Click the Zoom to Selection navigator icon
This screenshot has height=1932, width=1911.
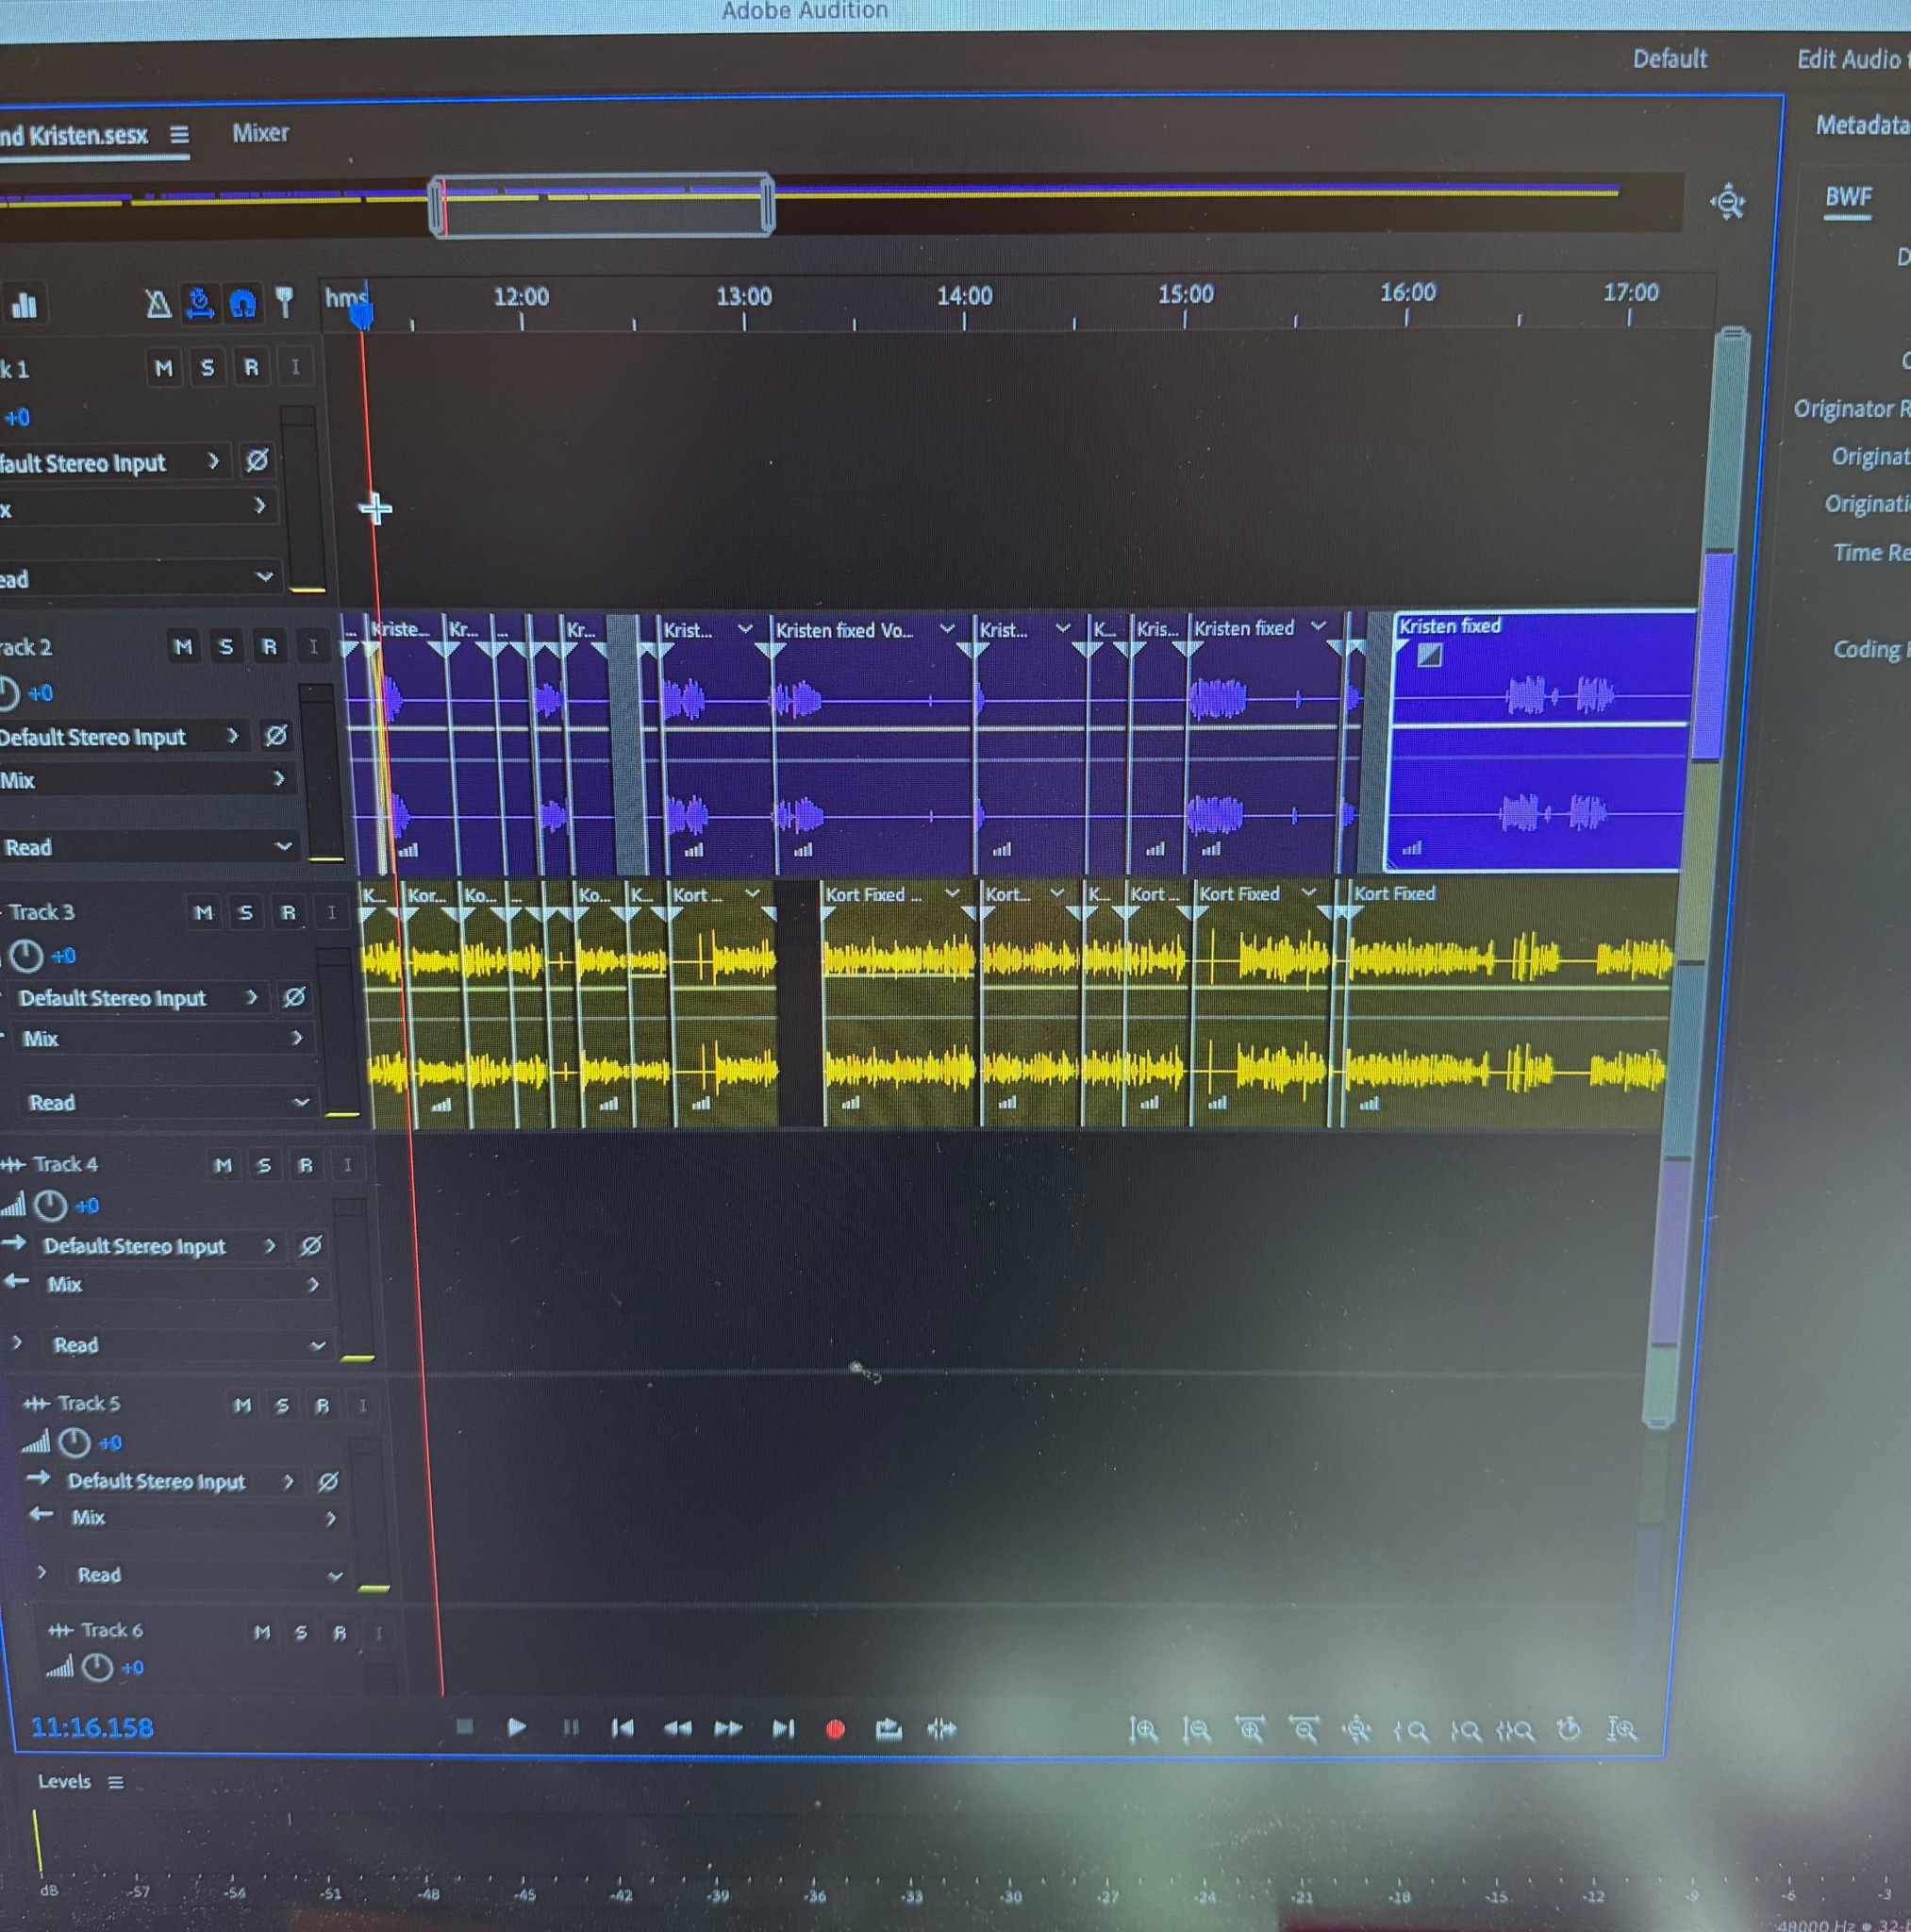coord(1727,202)
